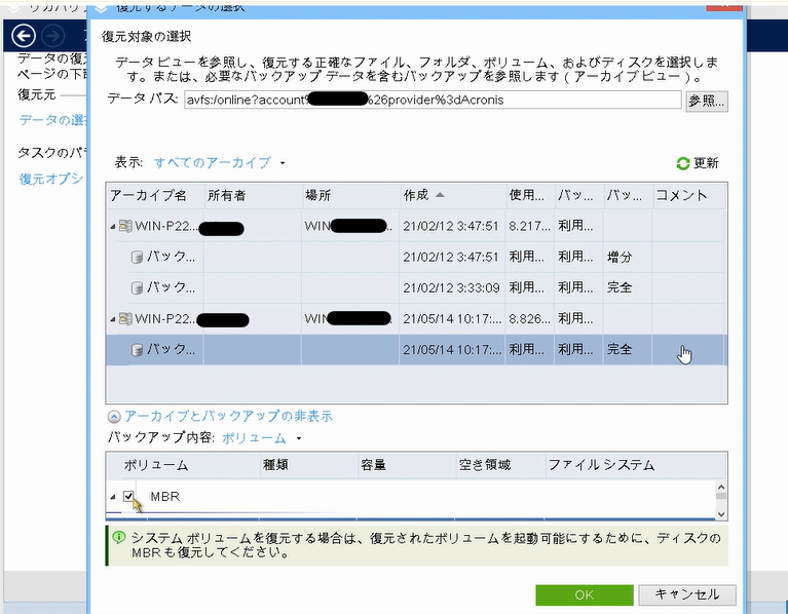
Task: Open the すべてのアーカイブ display dropdown
Action: pos(219,163)
